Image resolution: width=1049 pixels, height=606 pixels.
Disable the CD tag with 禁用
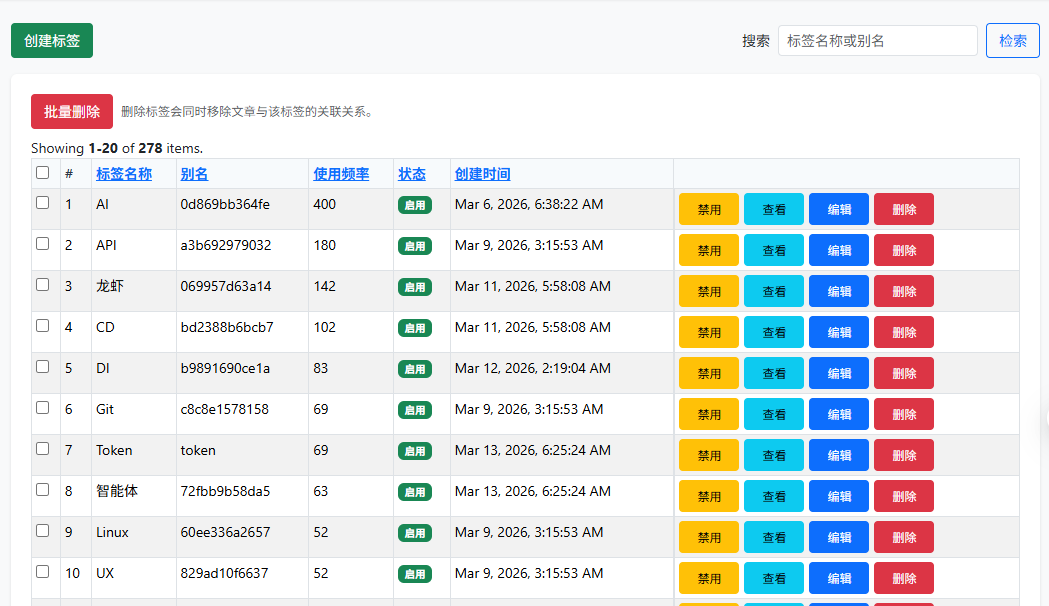click(x=709, y=332)
